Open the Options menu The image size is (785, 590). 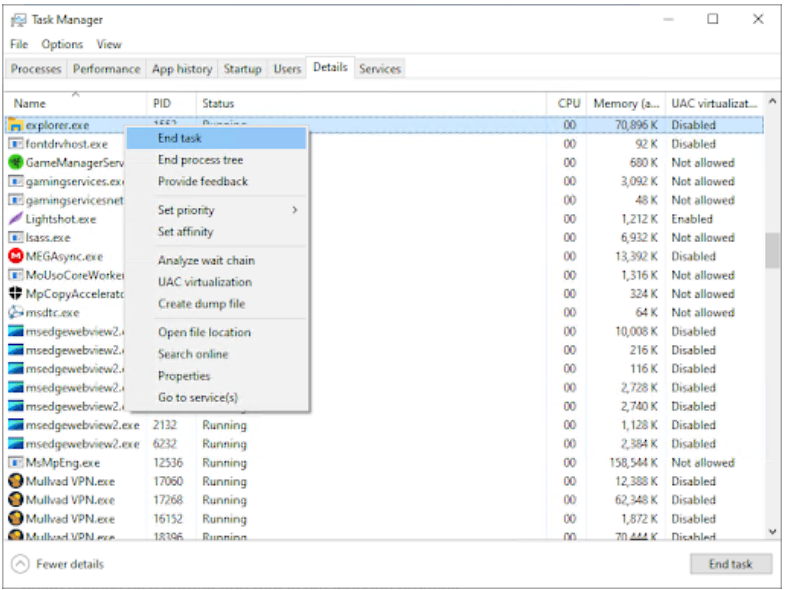click(x=62, y=45)
